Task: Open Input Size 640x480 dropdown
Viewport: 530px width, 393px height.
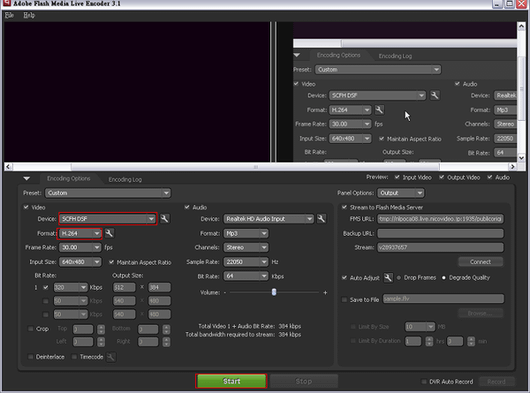Action: (80, 262)
